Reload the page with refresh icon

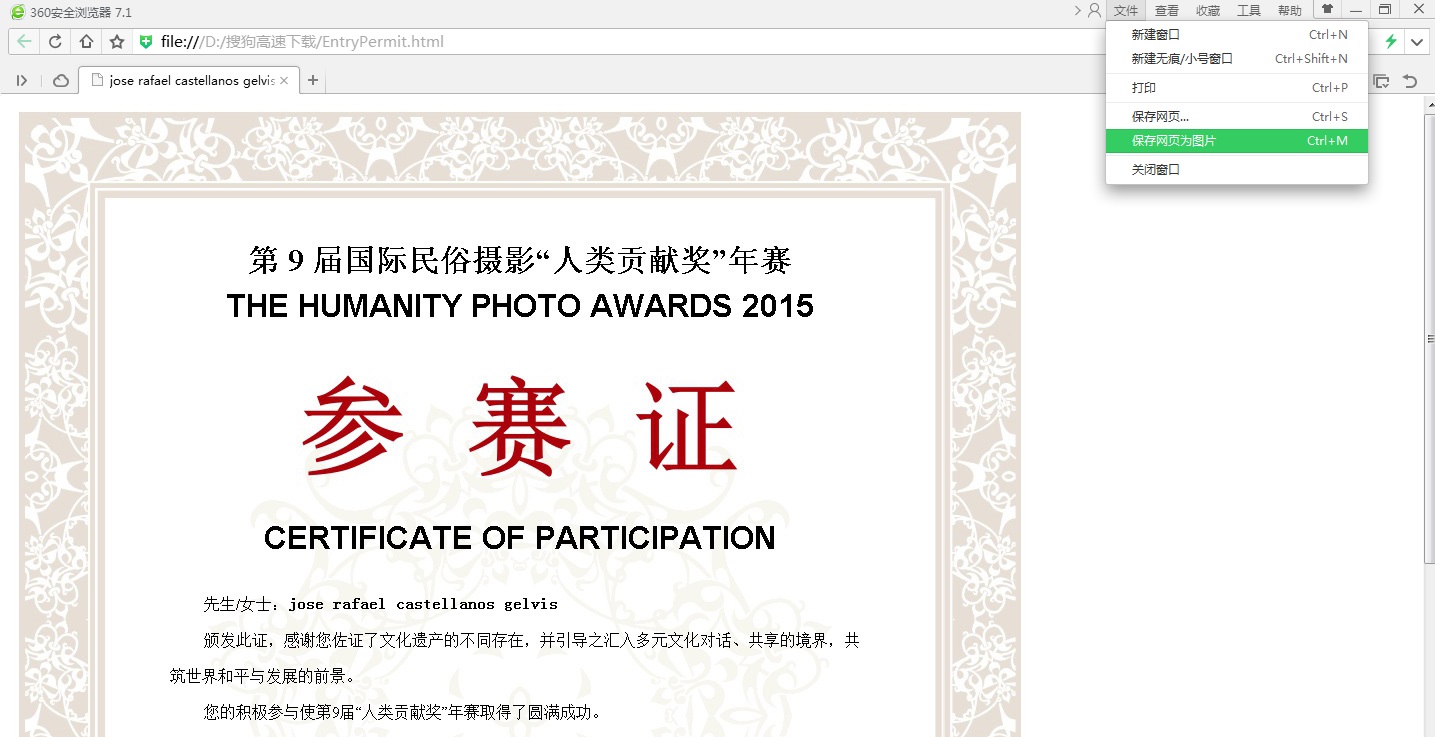coord(56,42)
